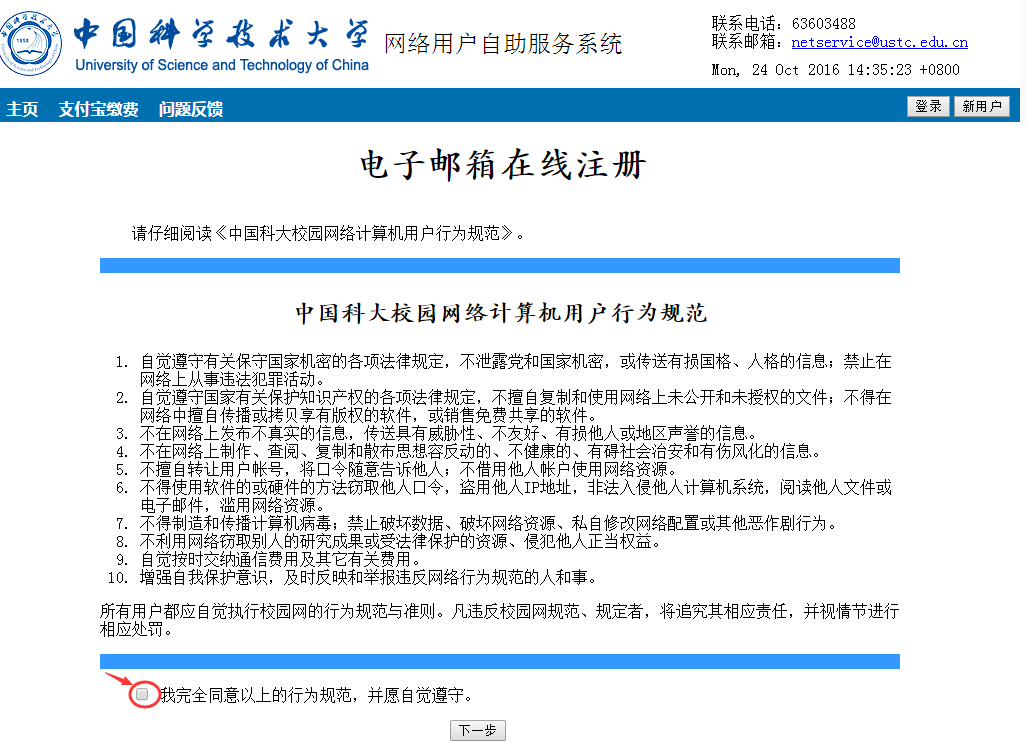
Task: Click the date and time stamp
Action: pos(835,70)
